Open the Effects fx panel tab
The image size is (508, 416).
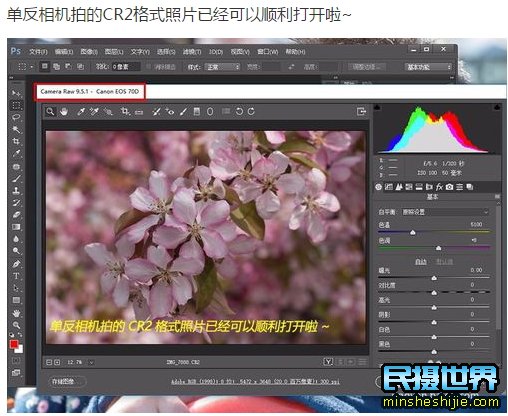439,187
